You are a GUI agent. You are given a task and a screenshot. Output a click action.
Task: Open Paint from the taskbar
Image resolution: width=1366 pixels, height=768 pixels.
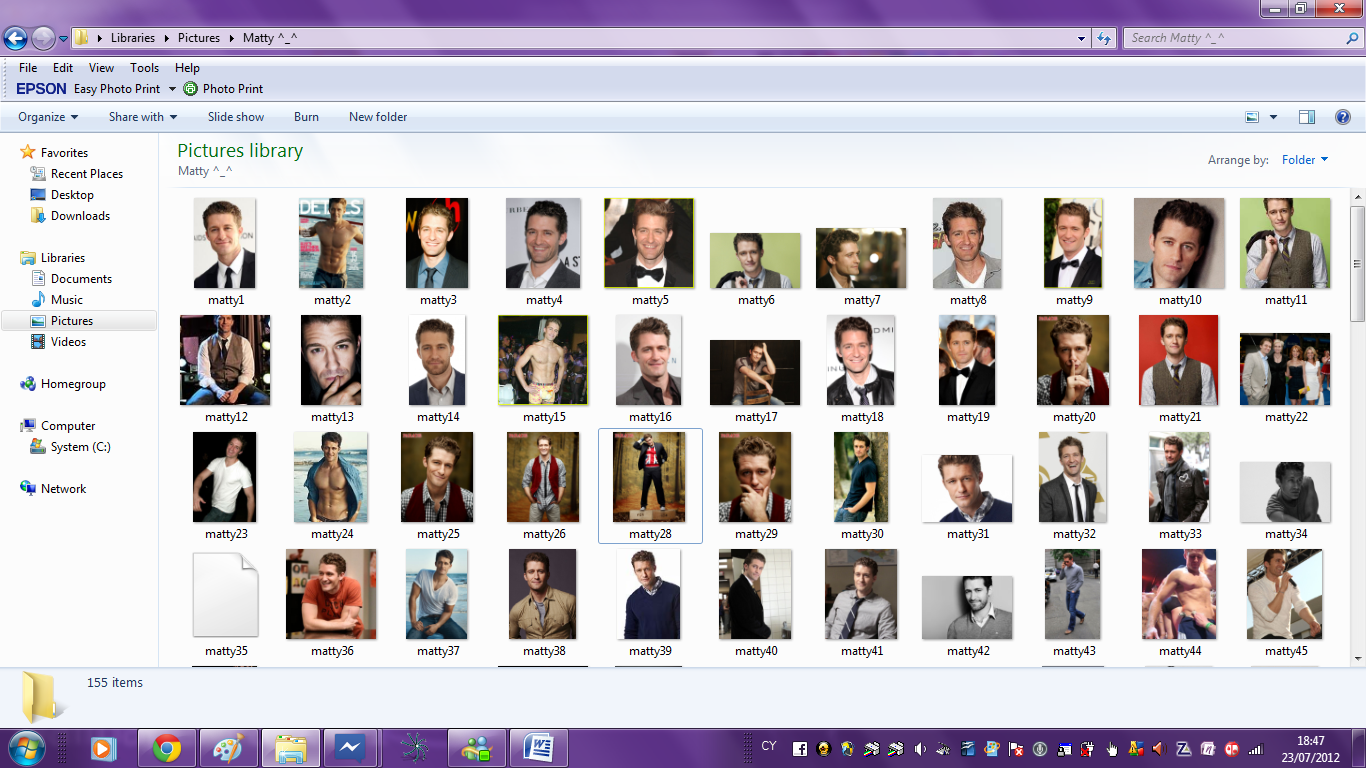point(229,747)
